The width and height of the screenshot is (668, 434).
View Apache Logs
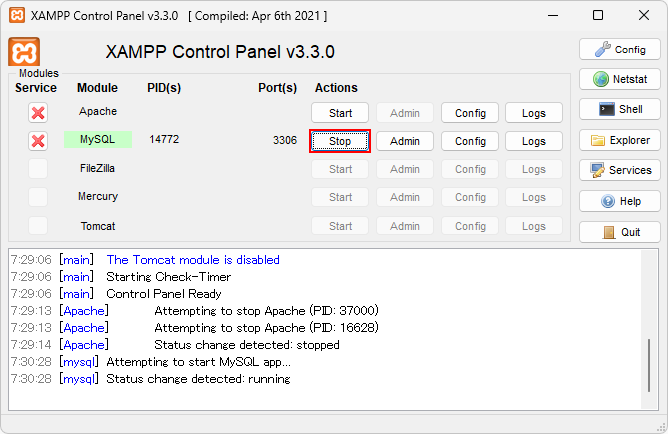[534, 113]
